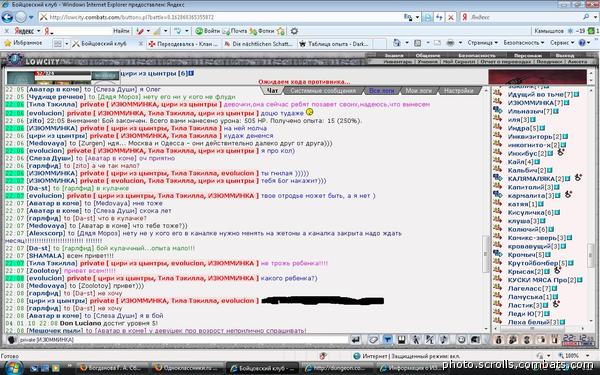Screen dimensions: 600x375
Task: Click the smiley face emoticon icon
Action: pyautogui.click(x=461, y=339)
